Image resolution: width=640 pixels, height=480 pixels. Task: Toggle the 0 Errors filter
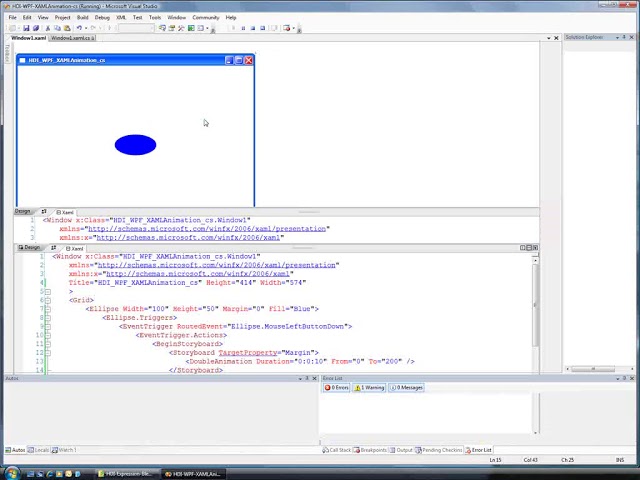point(336,387)
